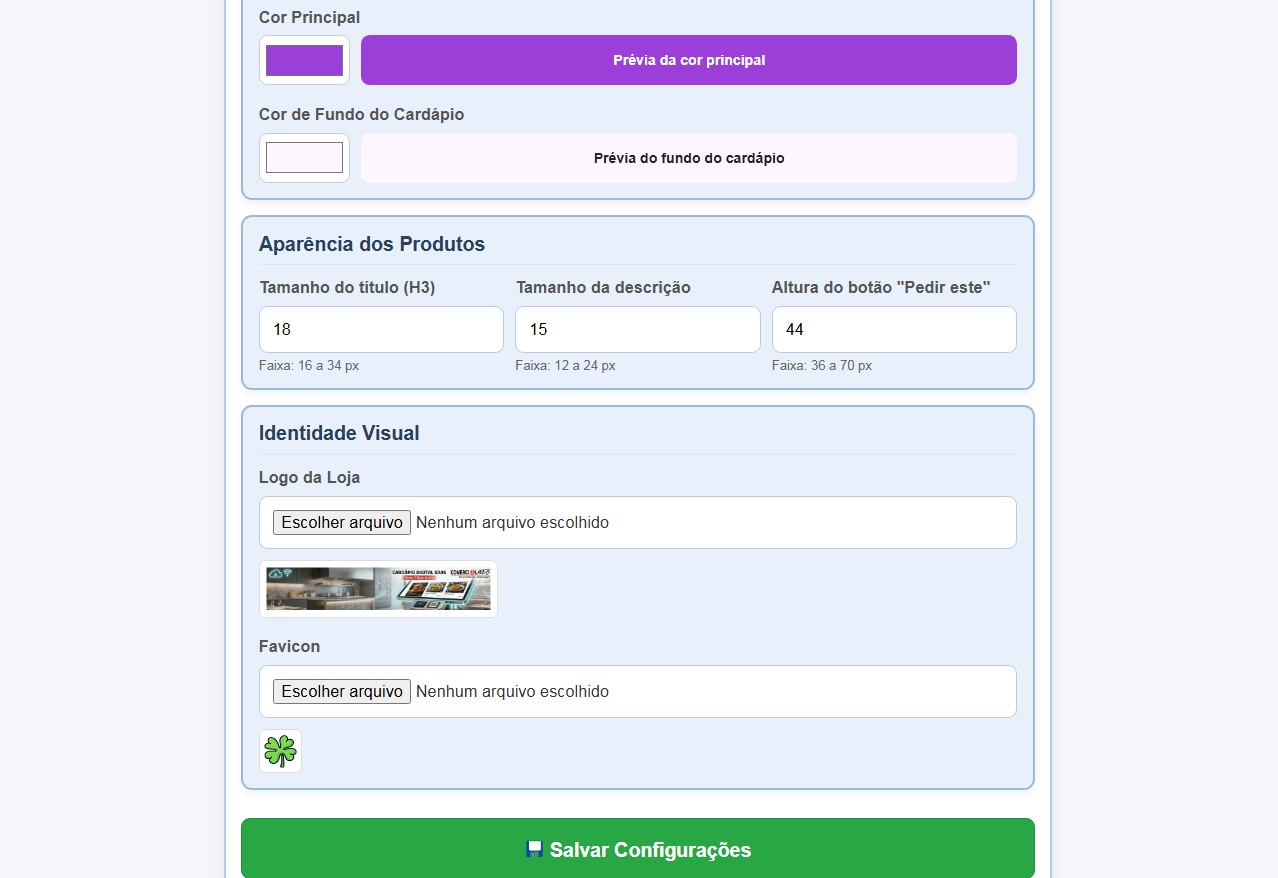Click the "Favicon" field label
Screen dimensions: 1278x878
point(289,646)
